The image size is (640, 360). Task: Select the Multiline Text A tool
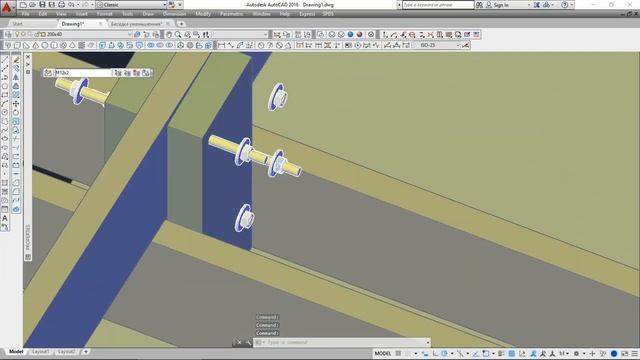click(x=5, y=218)
